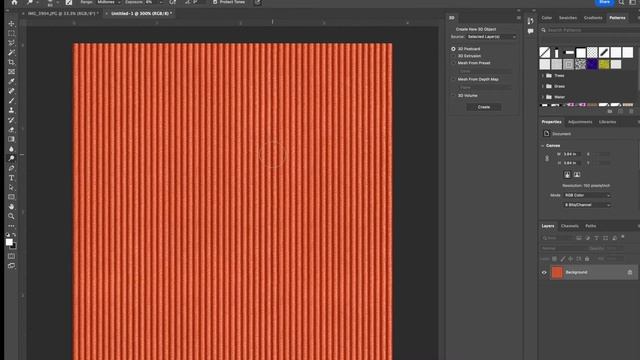Select the Zoom tool
This screenshot has width=640, height=360.
[11, 216]
